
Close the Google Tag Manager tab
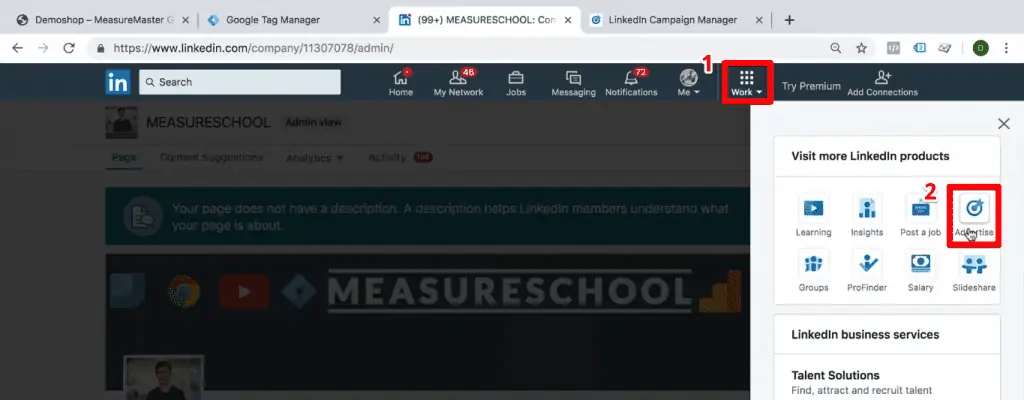376,20
